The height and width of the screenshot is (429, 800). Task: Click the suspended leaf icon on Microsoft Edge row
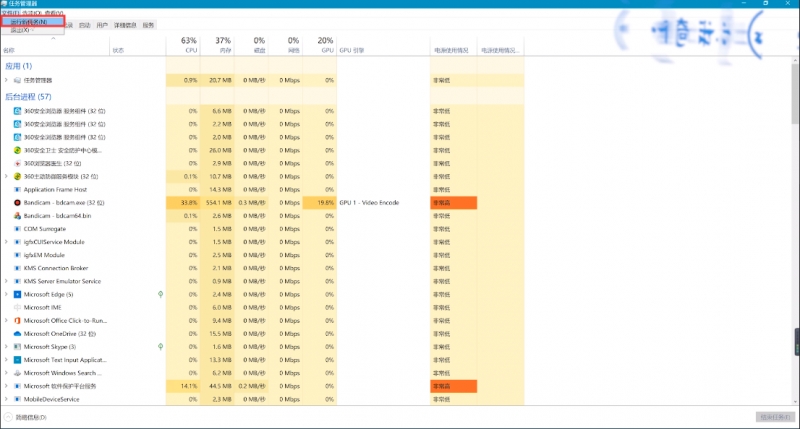pos(160,294)
